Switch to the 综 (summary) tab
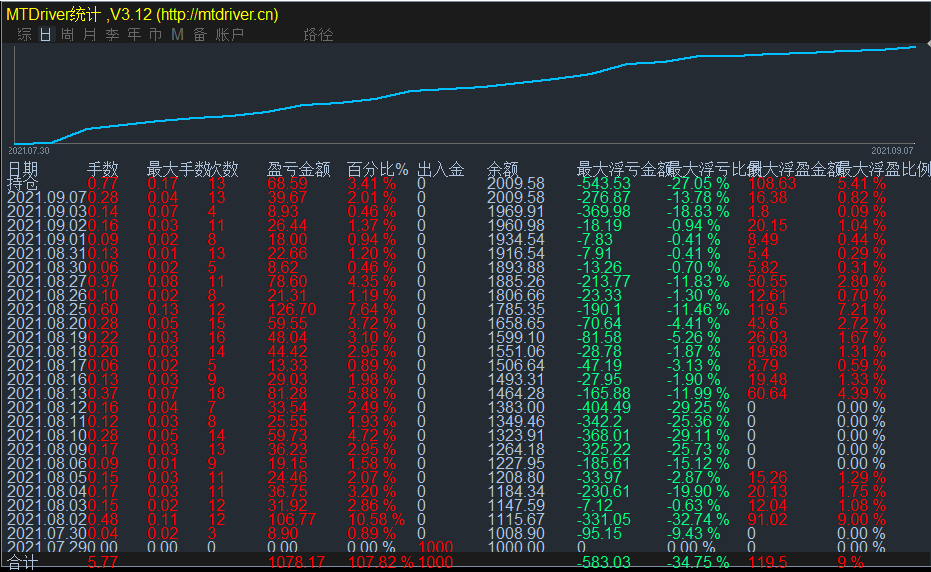 pos(24,35)
